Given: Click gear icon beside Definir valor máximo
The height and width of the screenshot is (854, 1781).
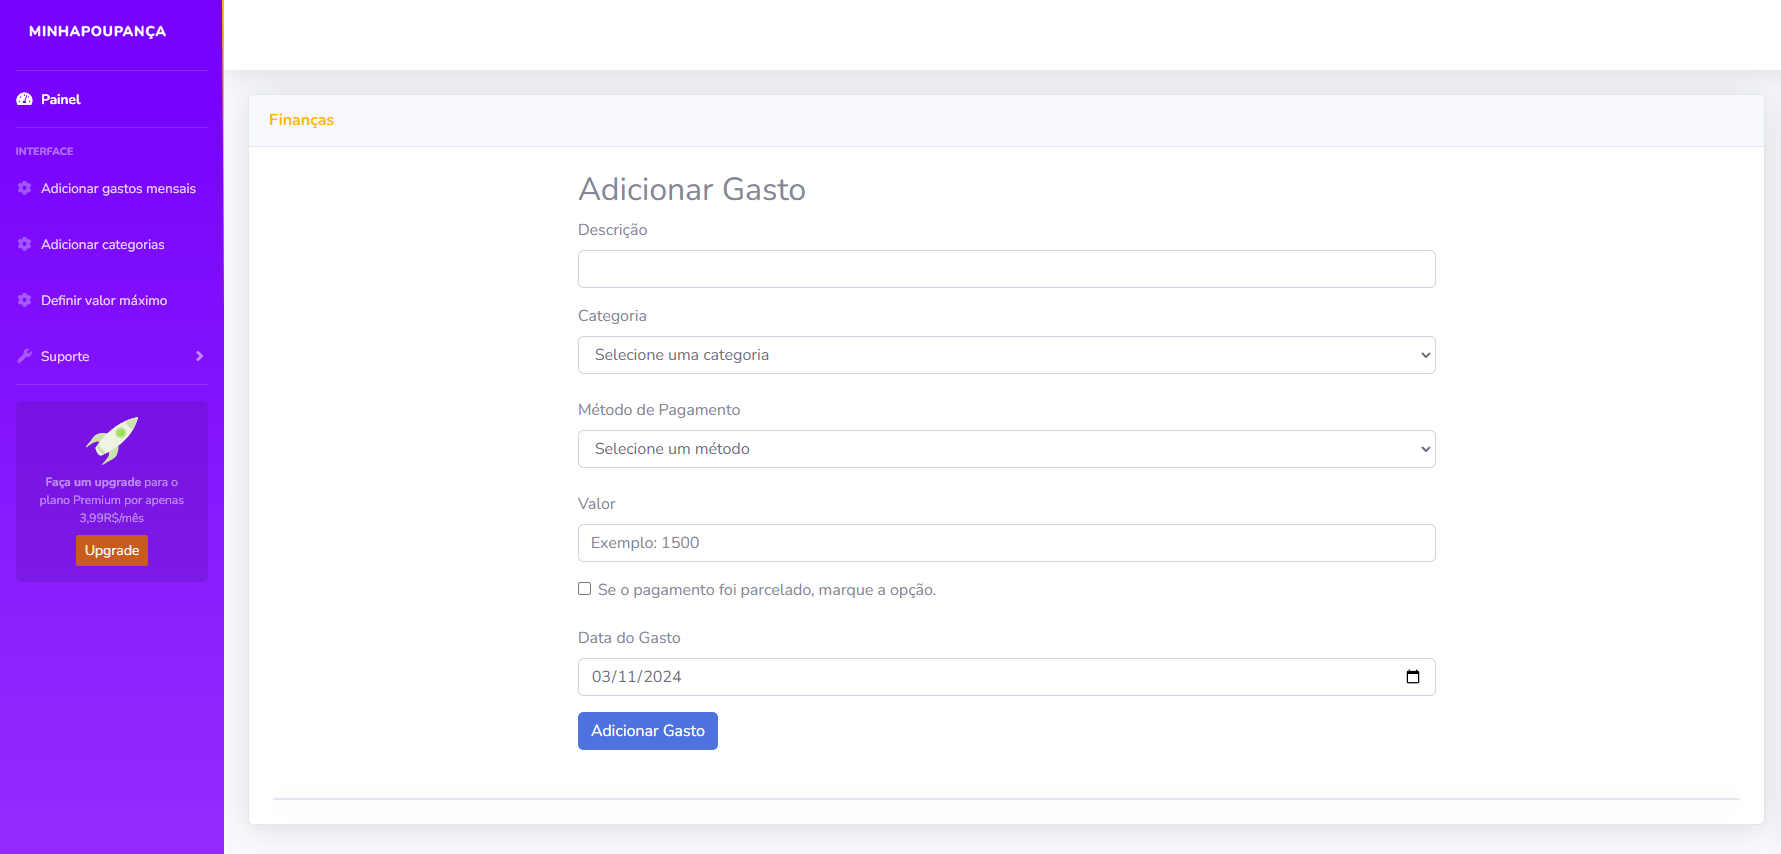Looking at the screenshot, I should pyautogui.click(x=25, y=300).
